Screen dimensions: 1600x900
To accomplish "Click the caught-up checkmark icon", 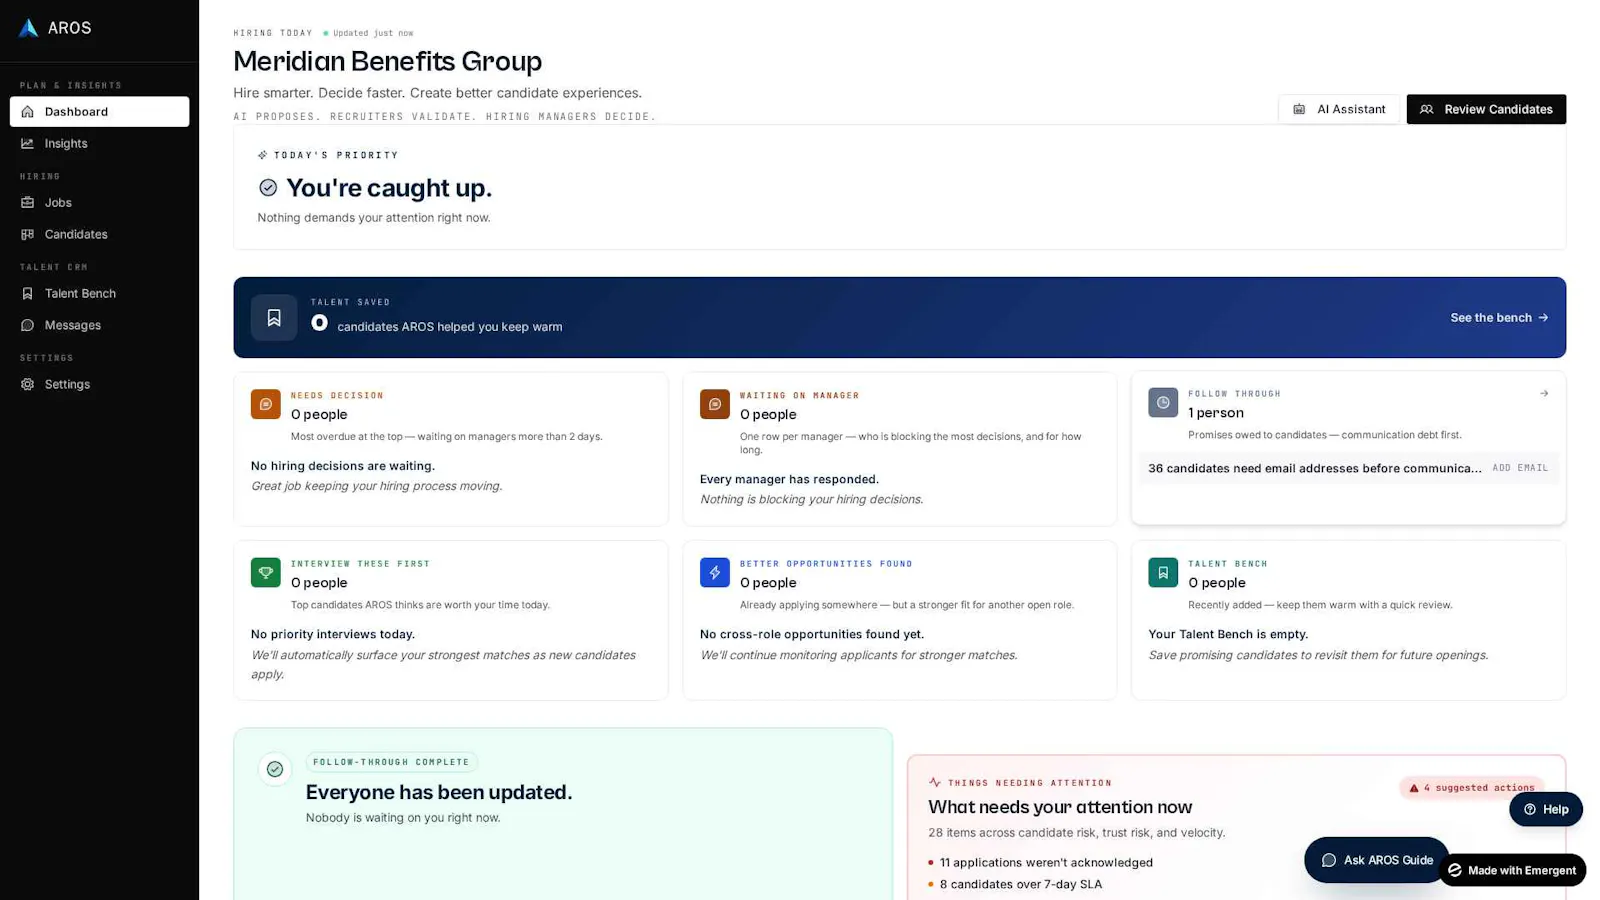I will click(x=268, y=188).
